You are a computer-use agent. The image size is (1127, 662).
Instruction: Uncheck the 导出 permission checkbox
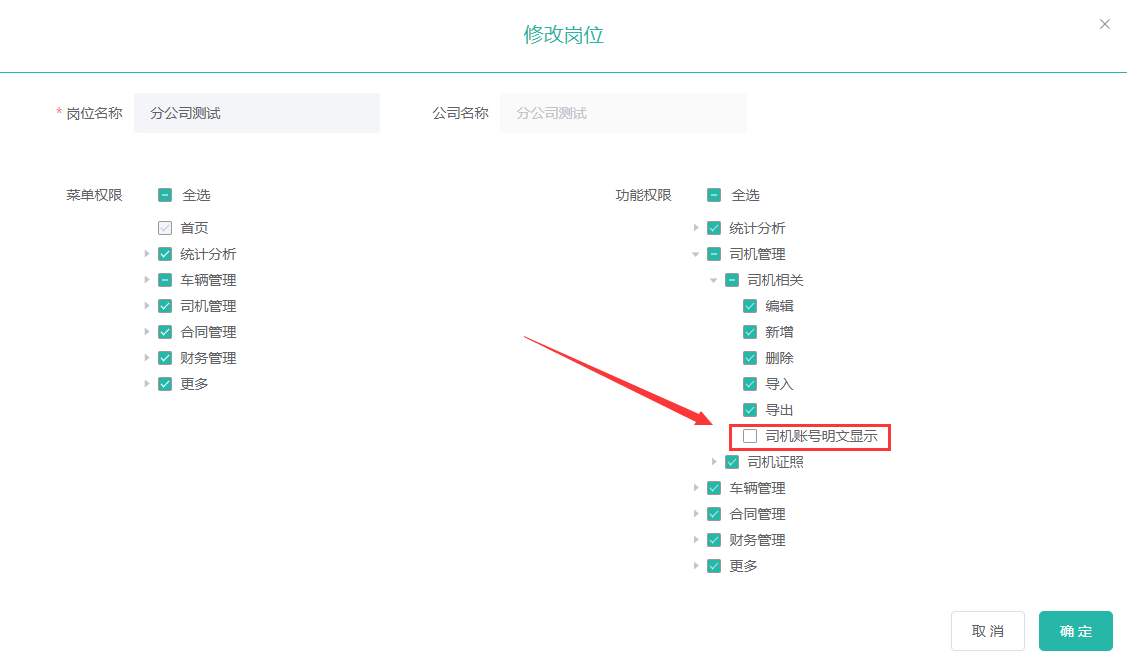click(x=750, y=410)
